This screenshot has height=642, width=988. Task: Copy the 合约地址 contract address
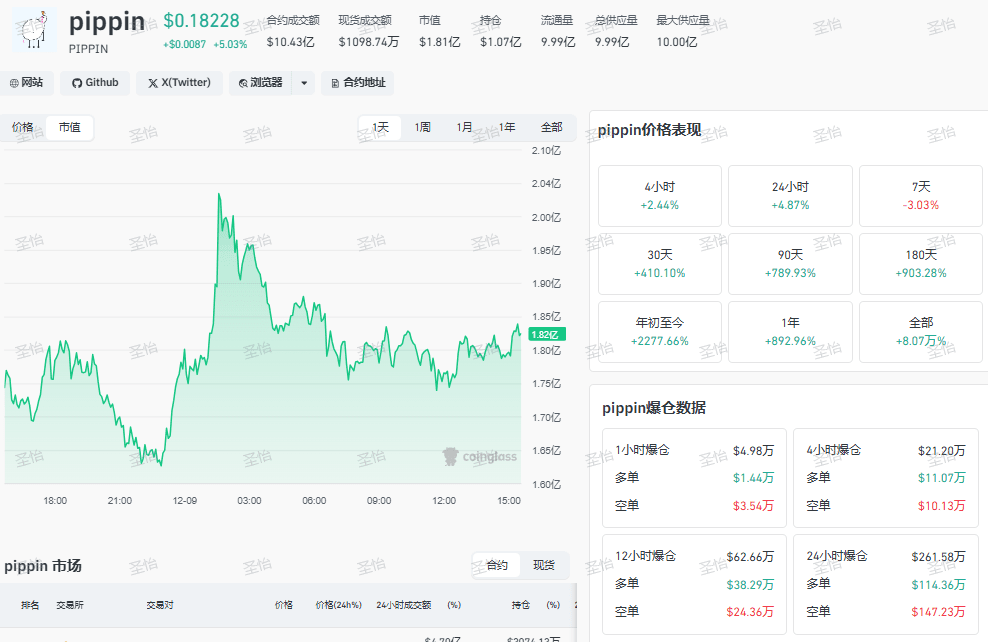point(358,83)
